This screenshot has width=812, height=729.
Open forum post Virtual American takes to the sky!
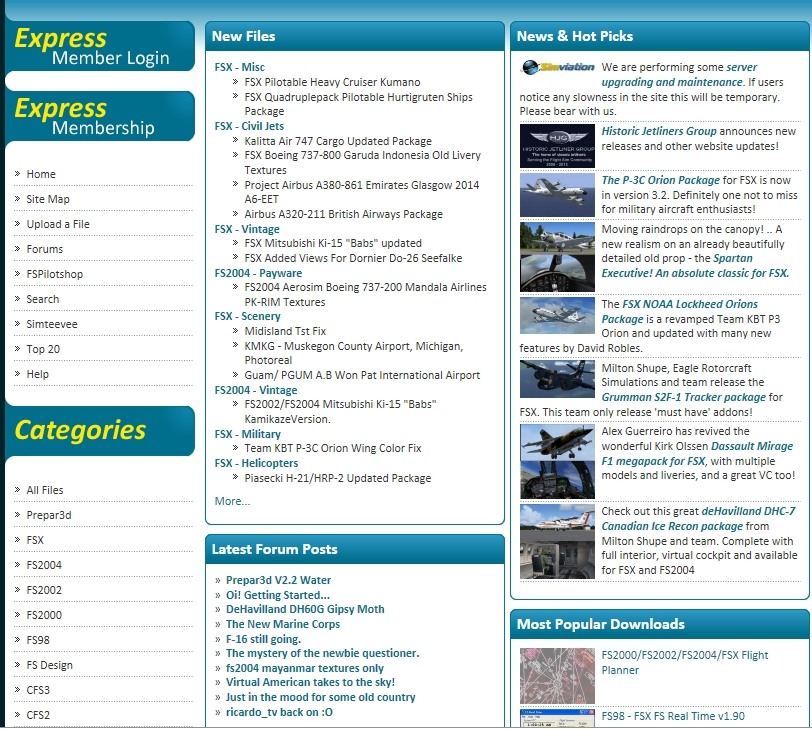coord(310,682)
